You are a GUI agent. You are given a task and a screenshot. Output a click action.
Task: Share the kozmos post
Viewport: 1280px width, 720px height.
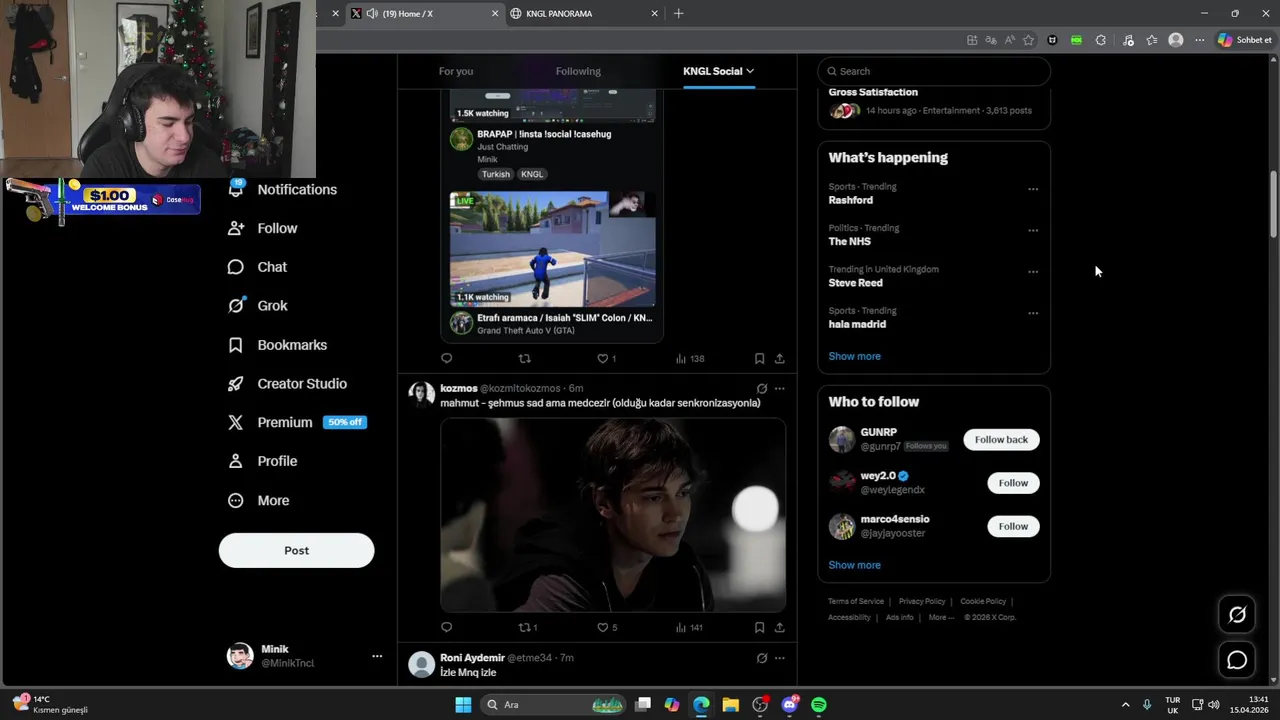(x=779, y=627)
